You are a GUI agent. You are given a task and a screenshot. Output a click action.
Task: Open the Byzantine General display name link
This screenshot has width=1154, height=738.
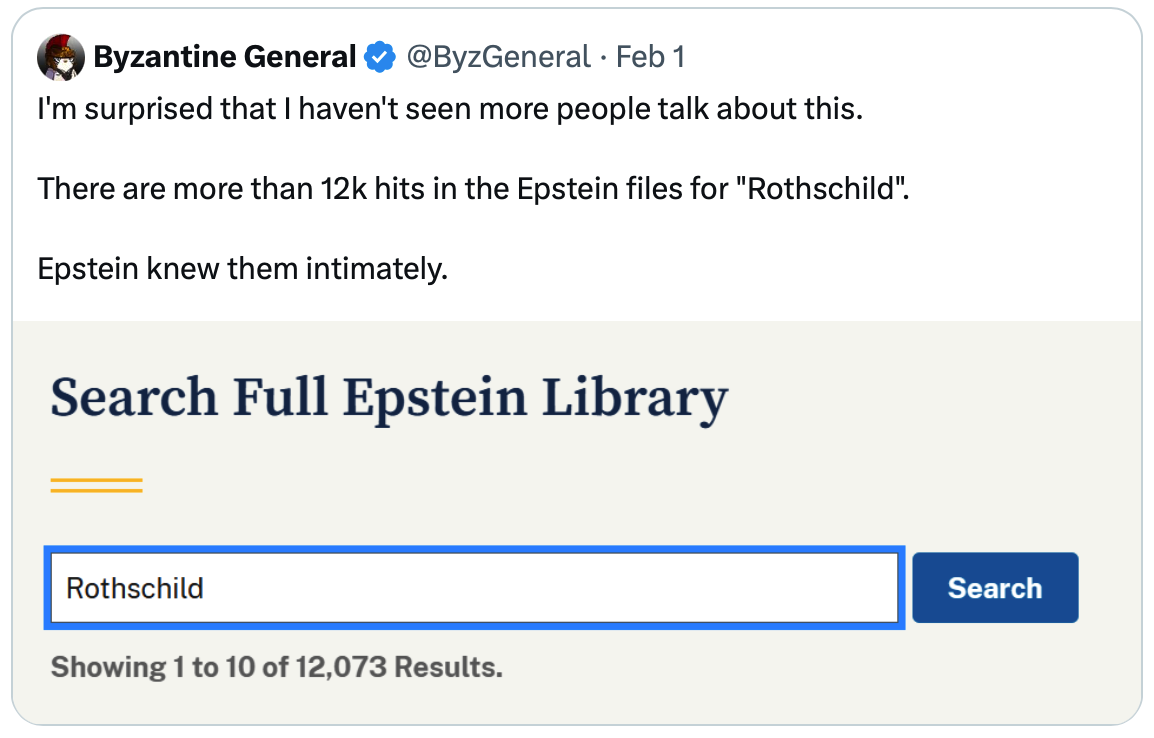[224, 57]
